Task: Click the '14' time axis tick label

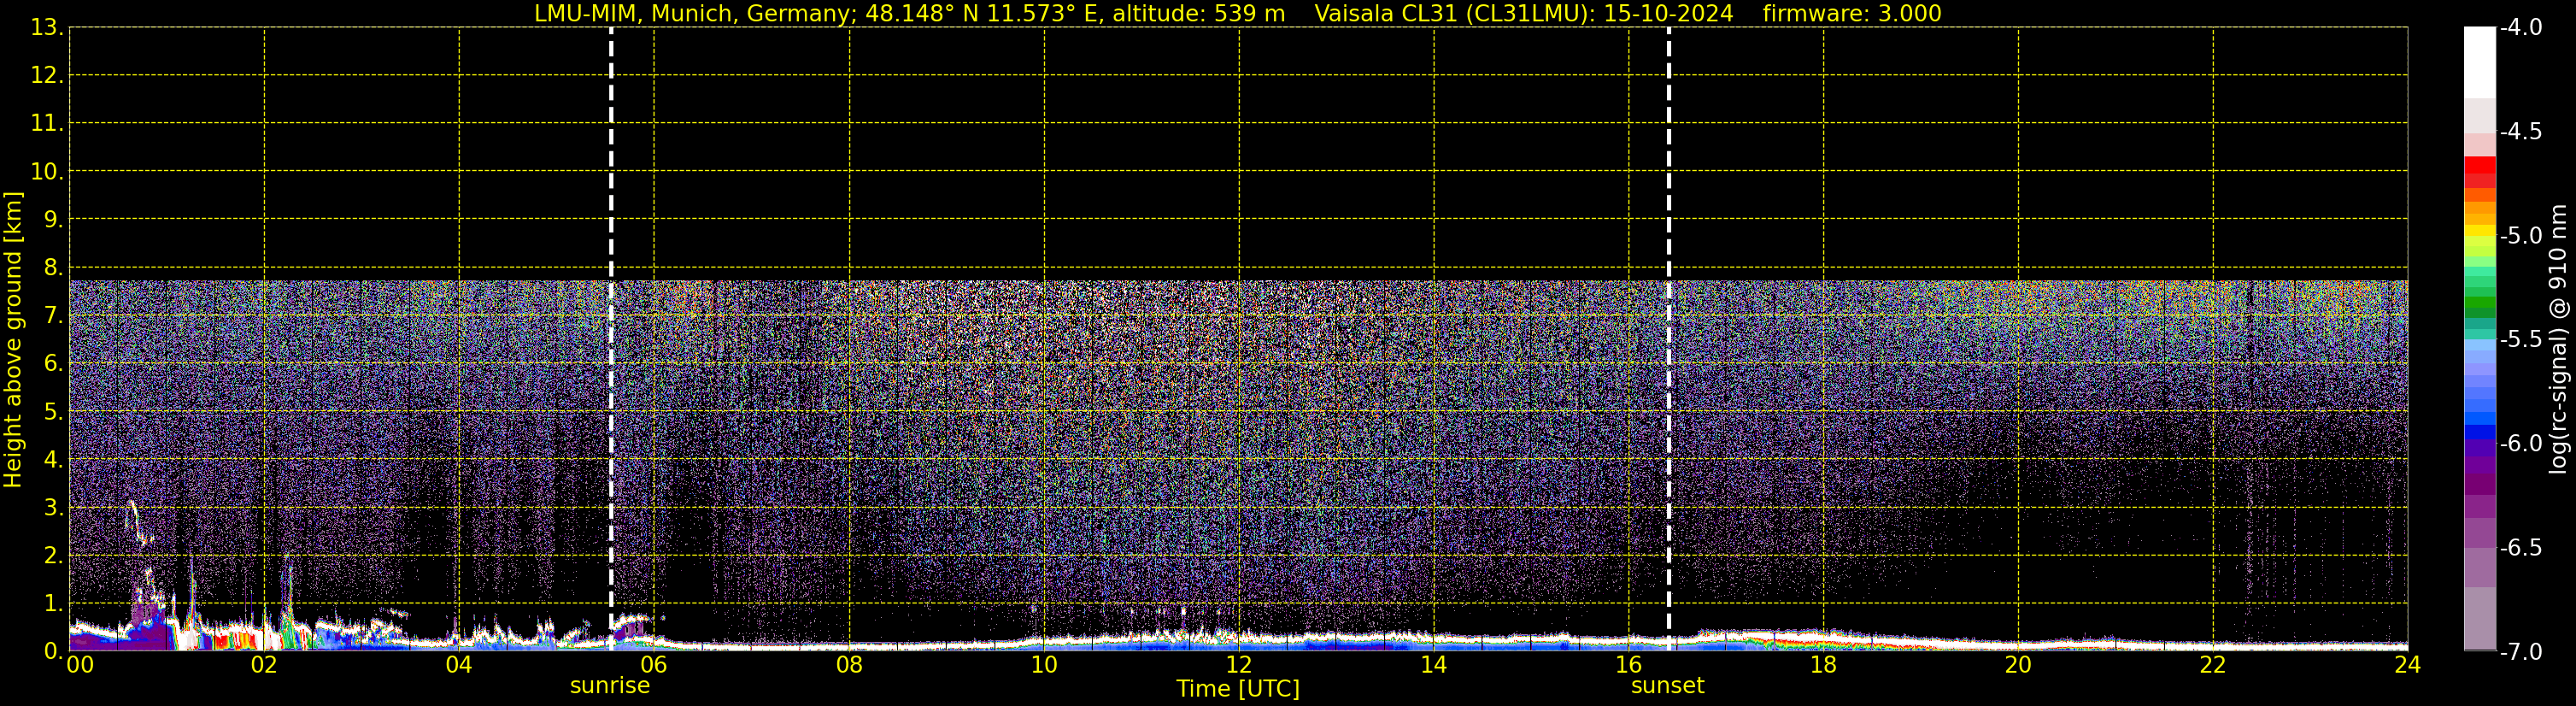Action: point(1434,665)
